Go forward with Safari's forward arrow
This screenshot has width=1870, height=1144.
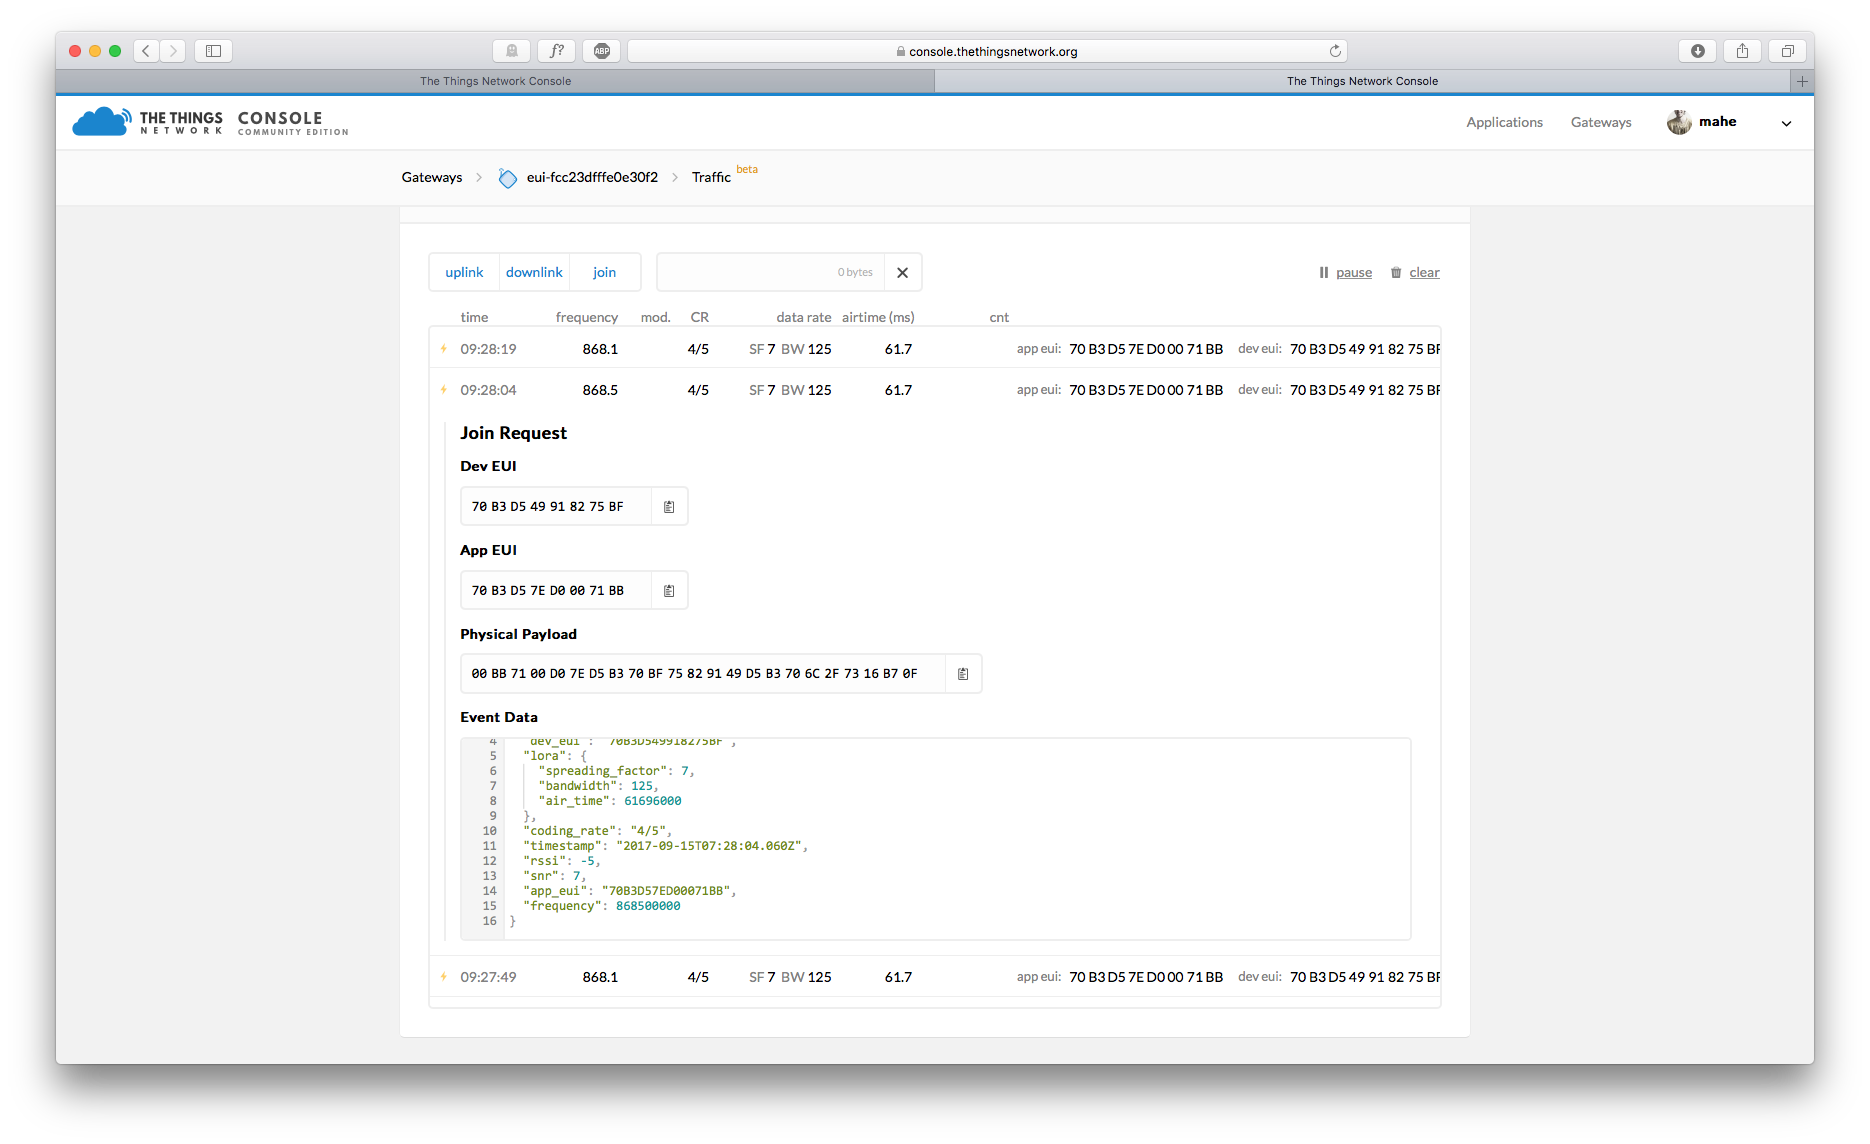[x=173, y=51]
